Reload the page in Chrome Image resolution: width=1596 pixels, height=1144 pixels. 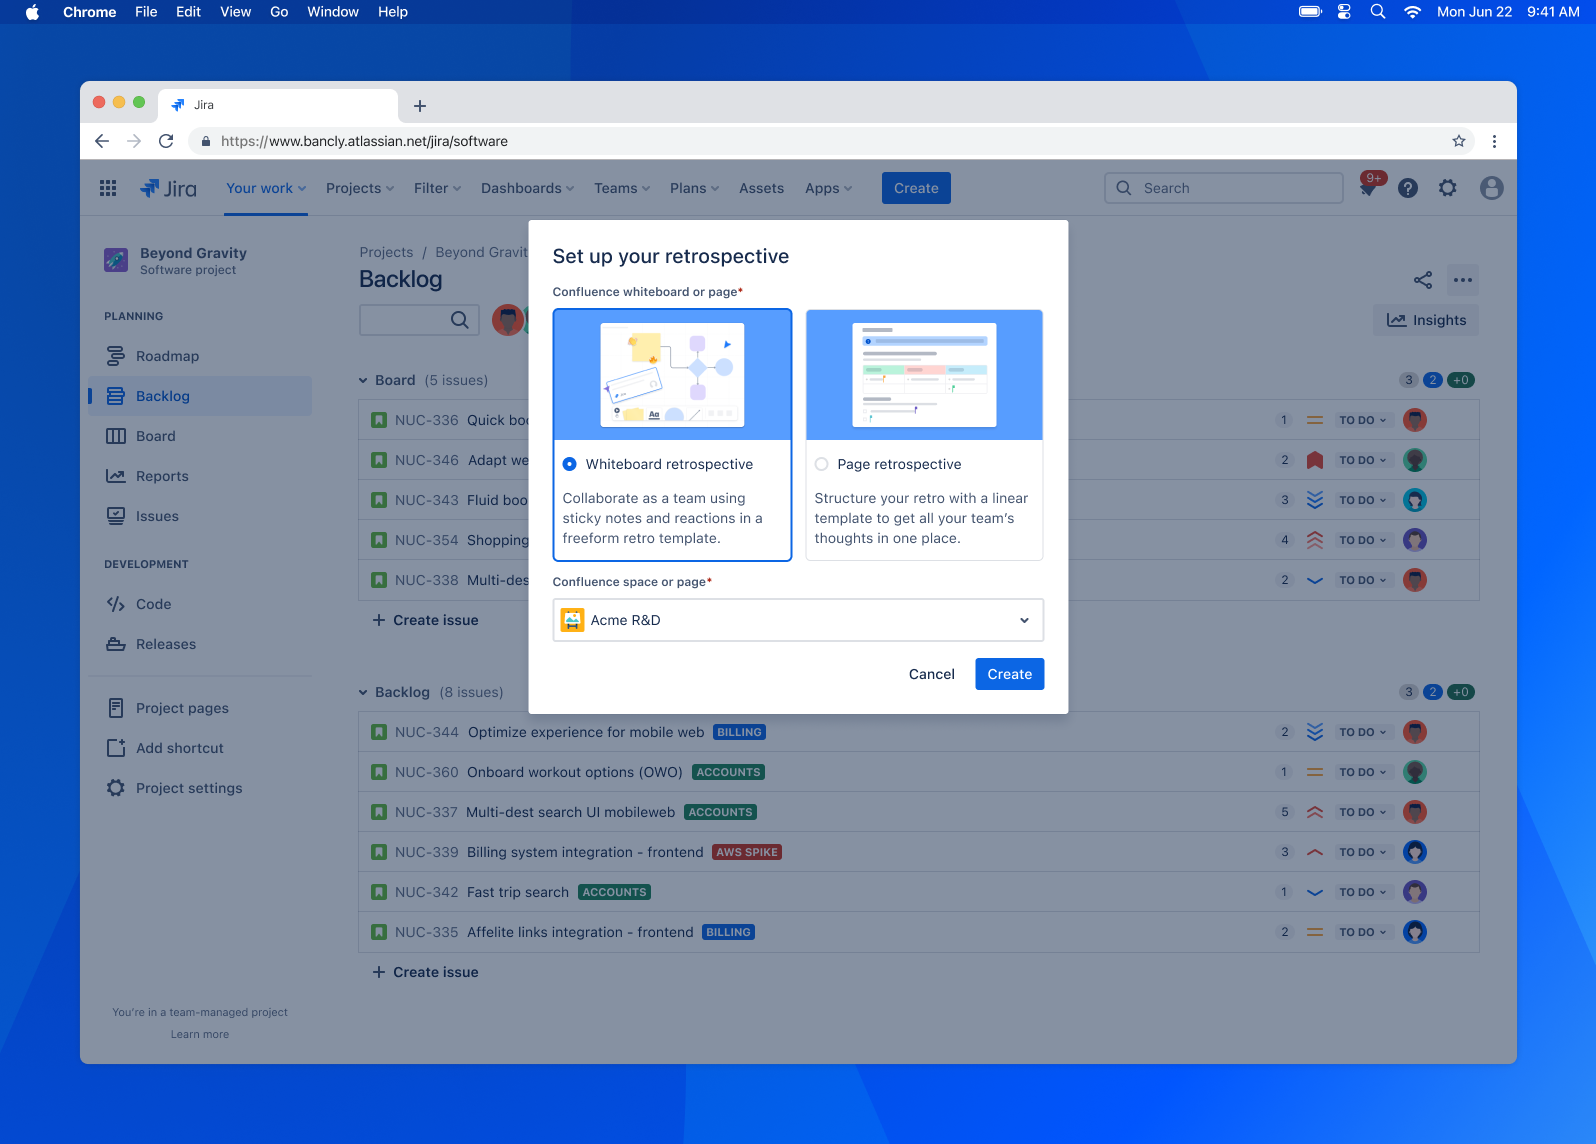point(166,141)
